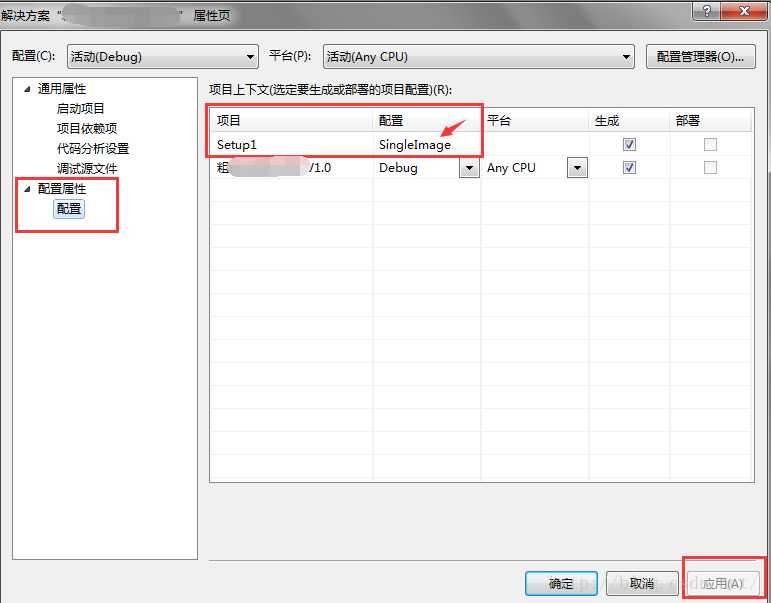The image size is (771, 603).
Task: Select 项目依赖项 in the tree
Action: 87,128
